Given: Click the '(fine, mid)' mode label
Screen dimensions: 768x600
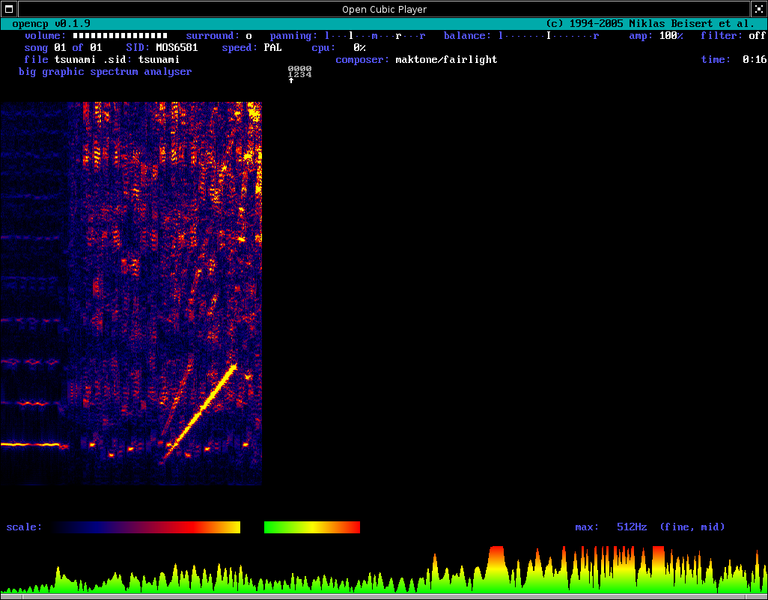Looking at the screenshot, I should [x=692, y=527].
